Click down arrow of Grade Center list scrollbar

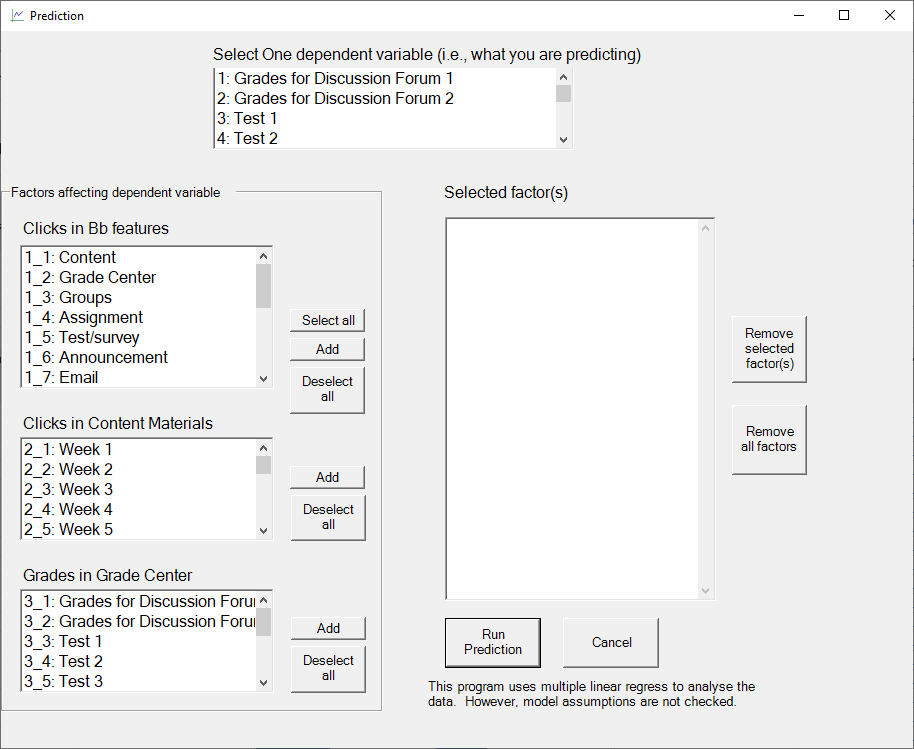pyautogui.click(x=263, y=683)
